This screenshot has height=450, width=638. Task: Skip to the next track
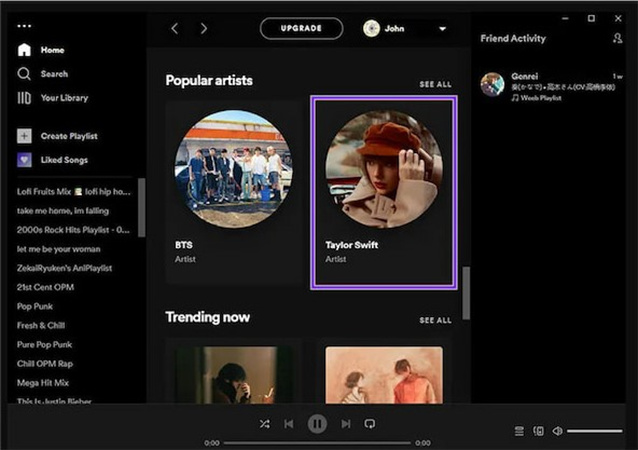point(345,424)
